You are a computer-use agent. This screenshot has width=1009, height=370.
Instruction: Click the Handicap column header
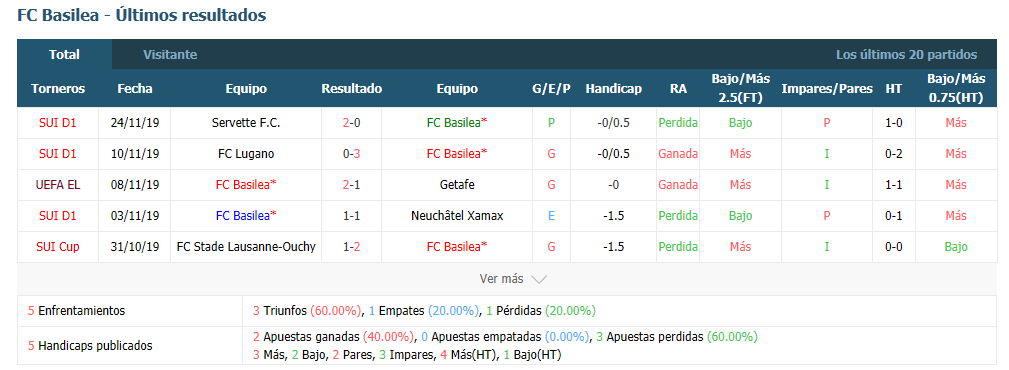tap(613, 89)
